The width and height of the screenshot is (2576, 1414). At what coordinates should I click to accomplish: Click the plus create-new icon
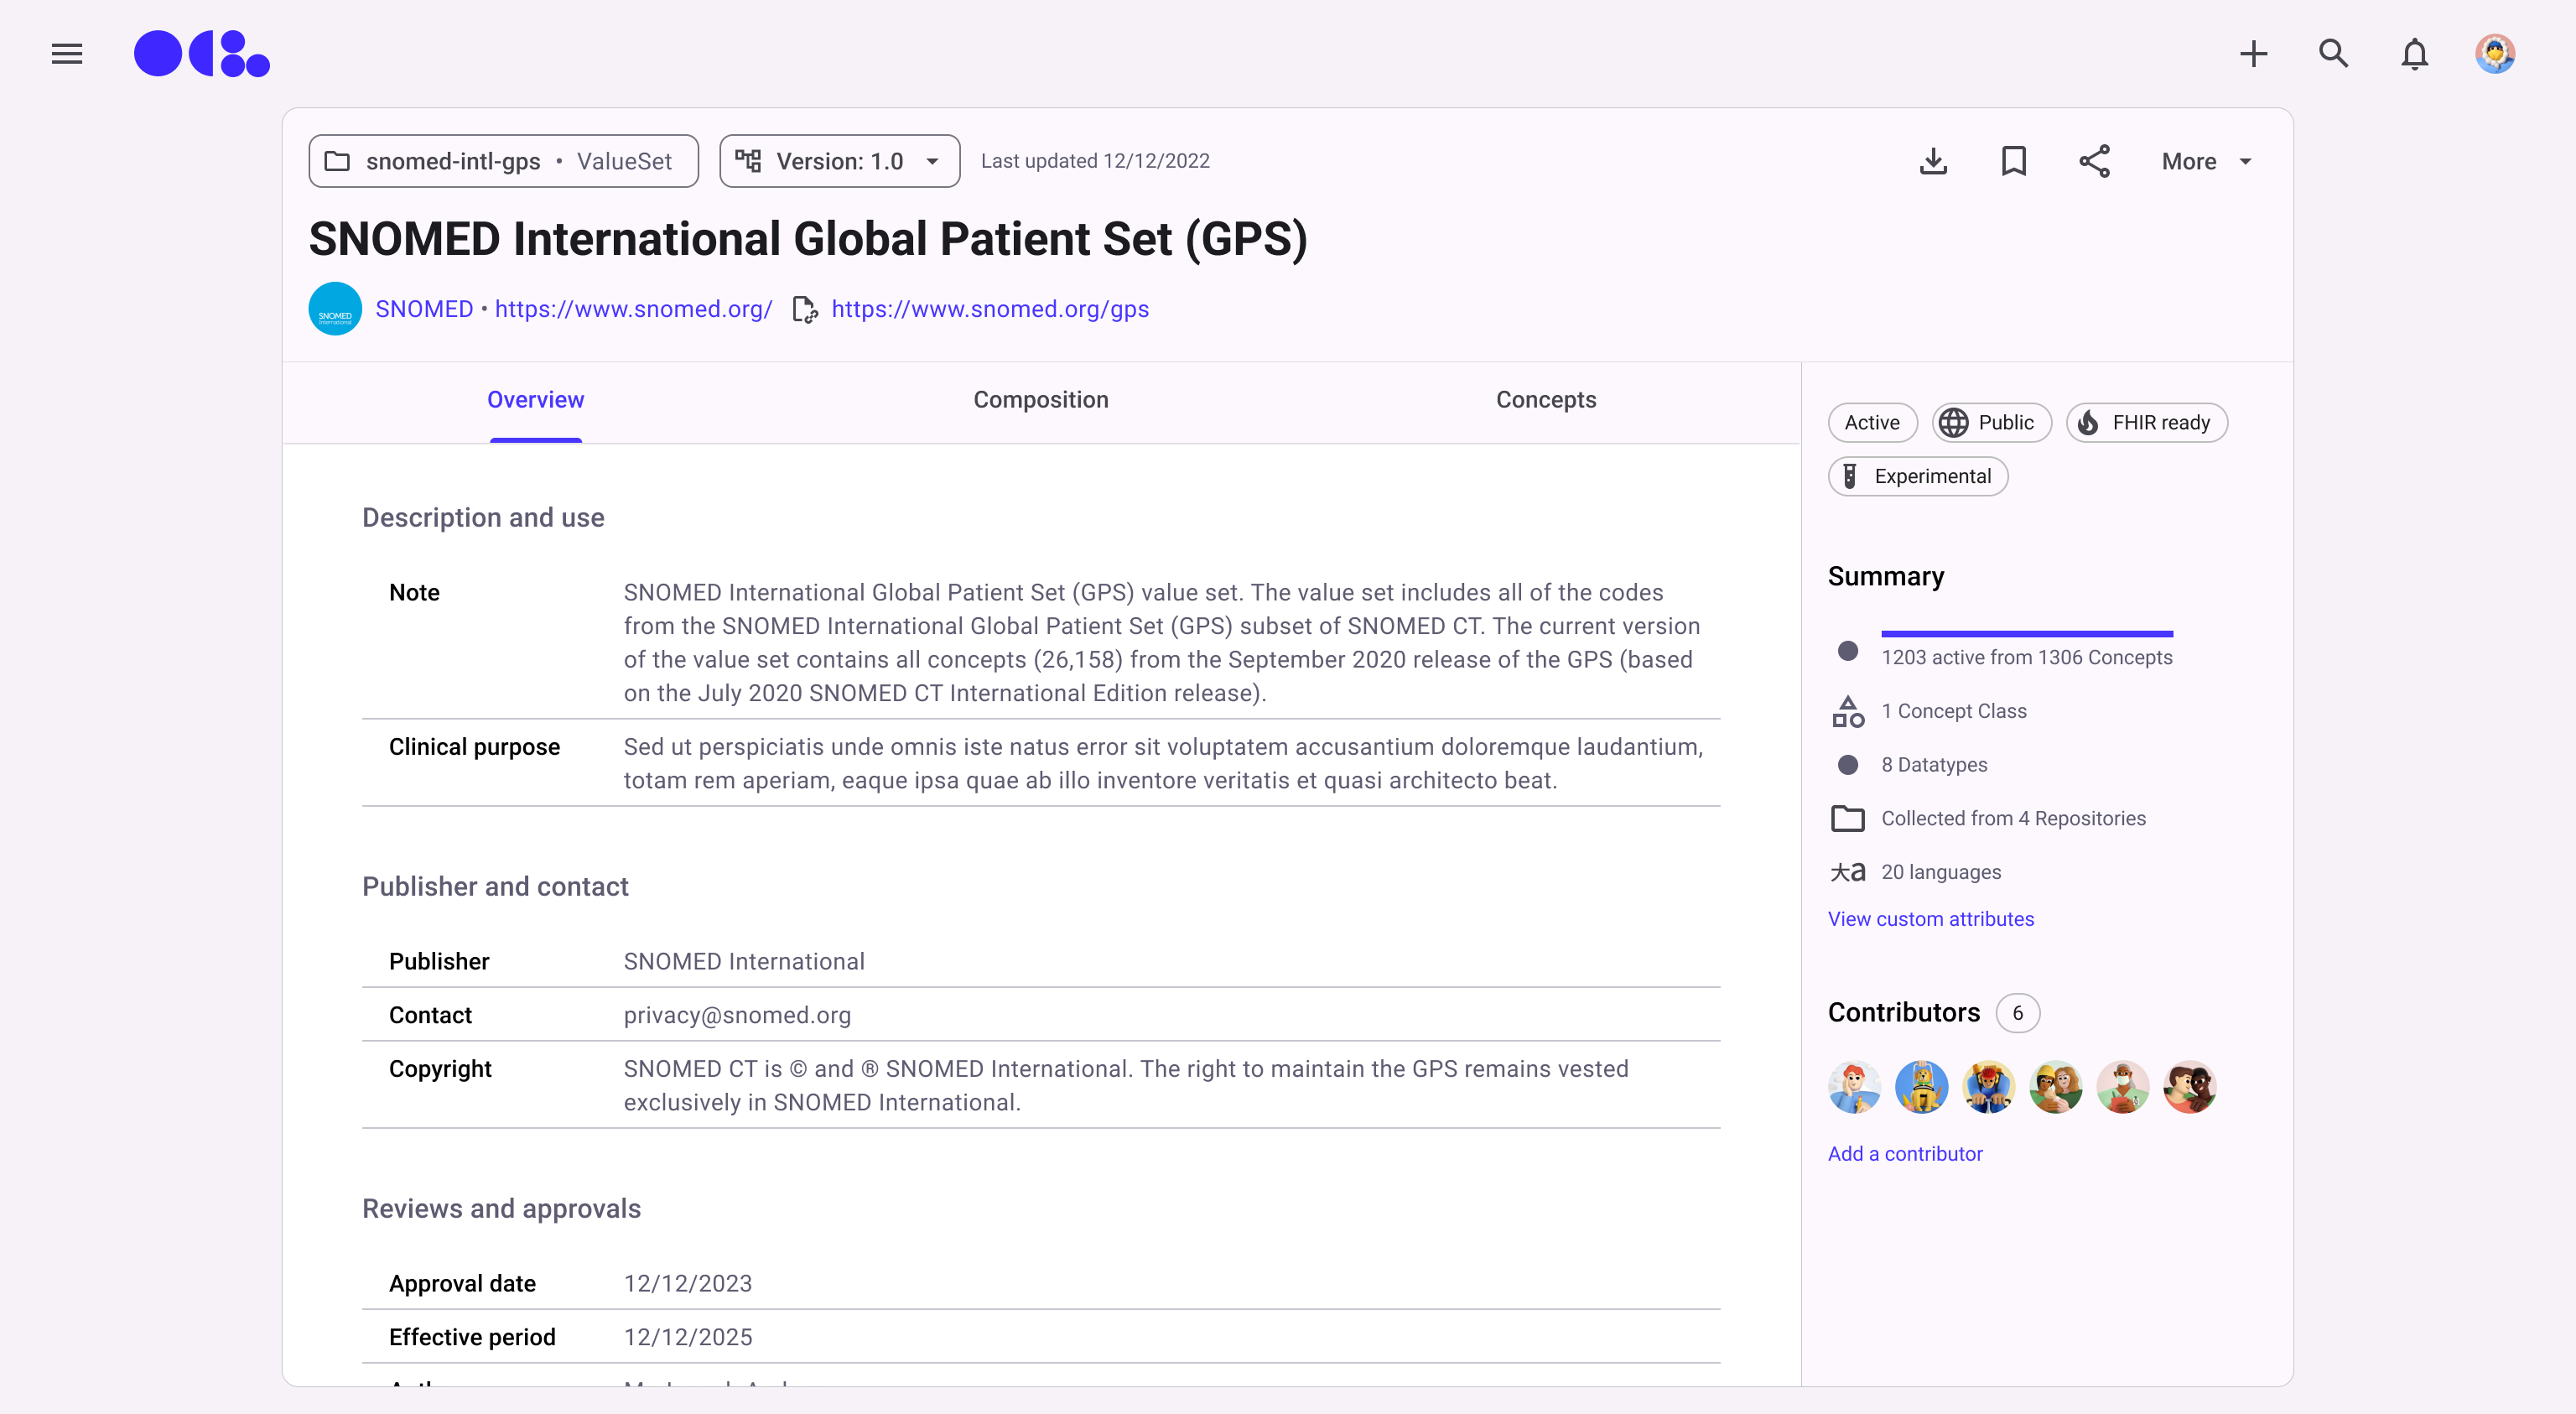[x=2253, y=54]
